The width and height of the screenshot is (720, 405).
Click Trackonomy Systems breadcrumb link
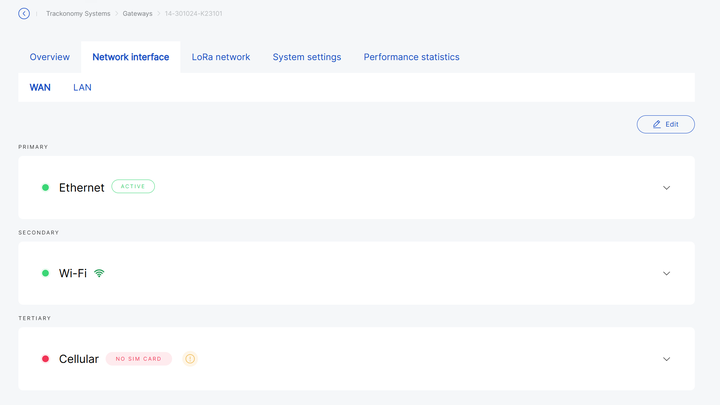pos(77,14)
